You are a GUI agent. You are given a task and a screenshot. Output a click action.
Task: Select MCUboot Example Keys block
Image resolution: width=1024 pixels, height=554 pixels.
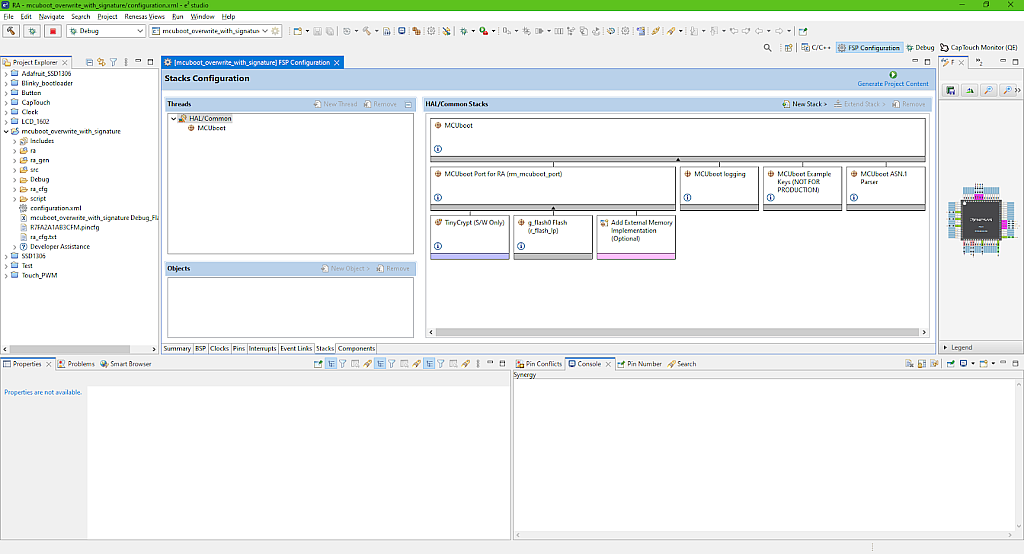802,188
